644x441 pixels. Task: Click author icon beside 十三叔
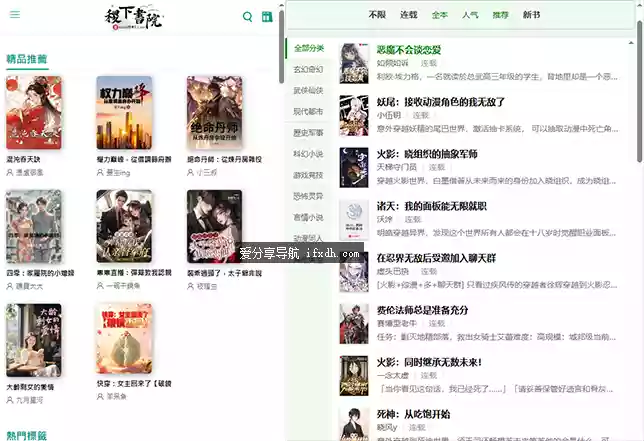coord(190,172)
